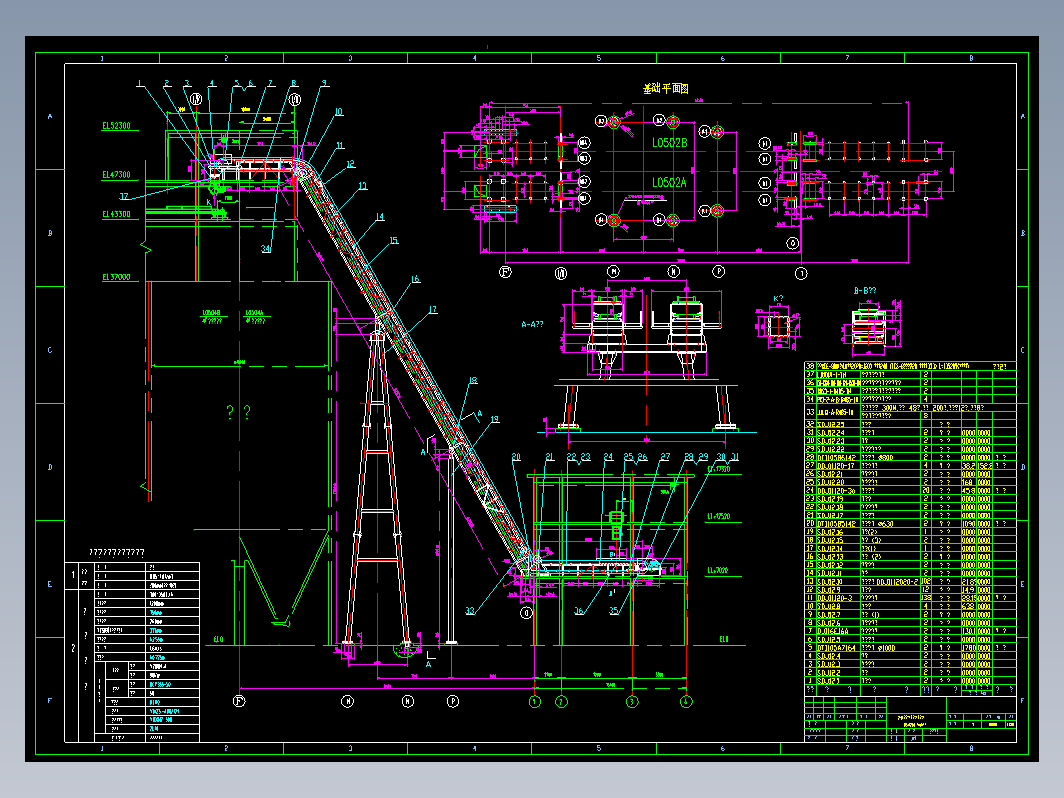Click the L0502B label in foundation plan
The image size is (1064, 798).
click(669, 142)
